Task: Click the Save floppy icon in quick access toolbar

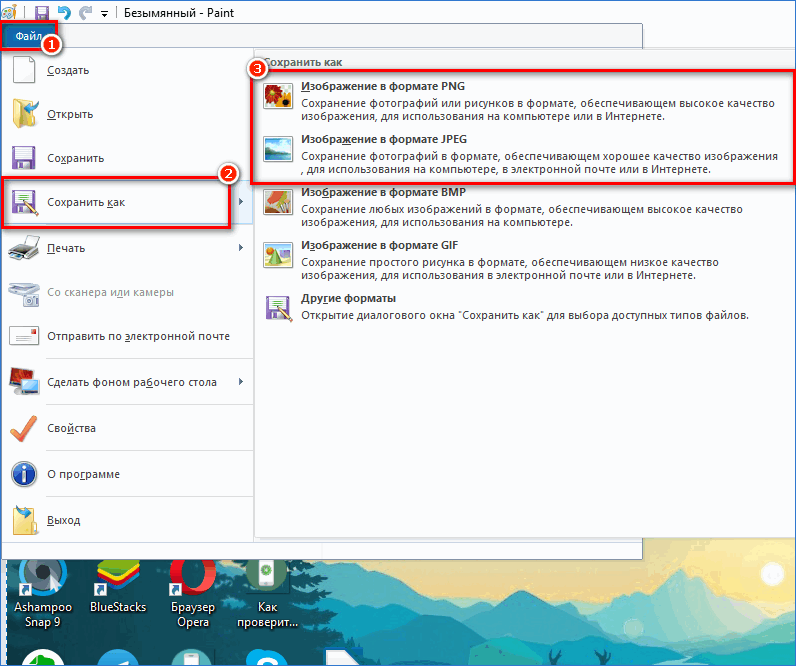Action: [x=42, y=13]
